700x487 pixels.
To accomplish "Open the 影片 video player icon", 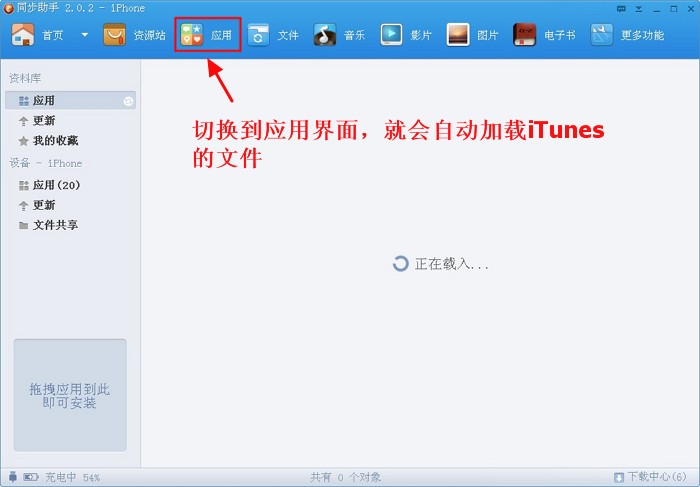I will 392,34.
